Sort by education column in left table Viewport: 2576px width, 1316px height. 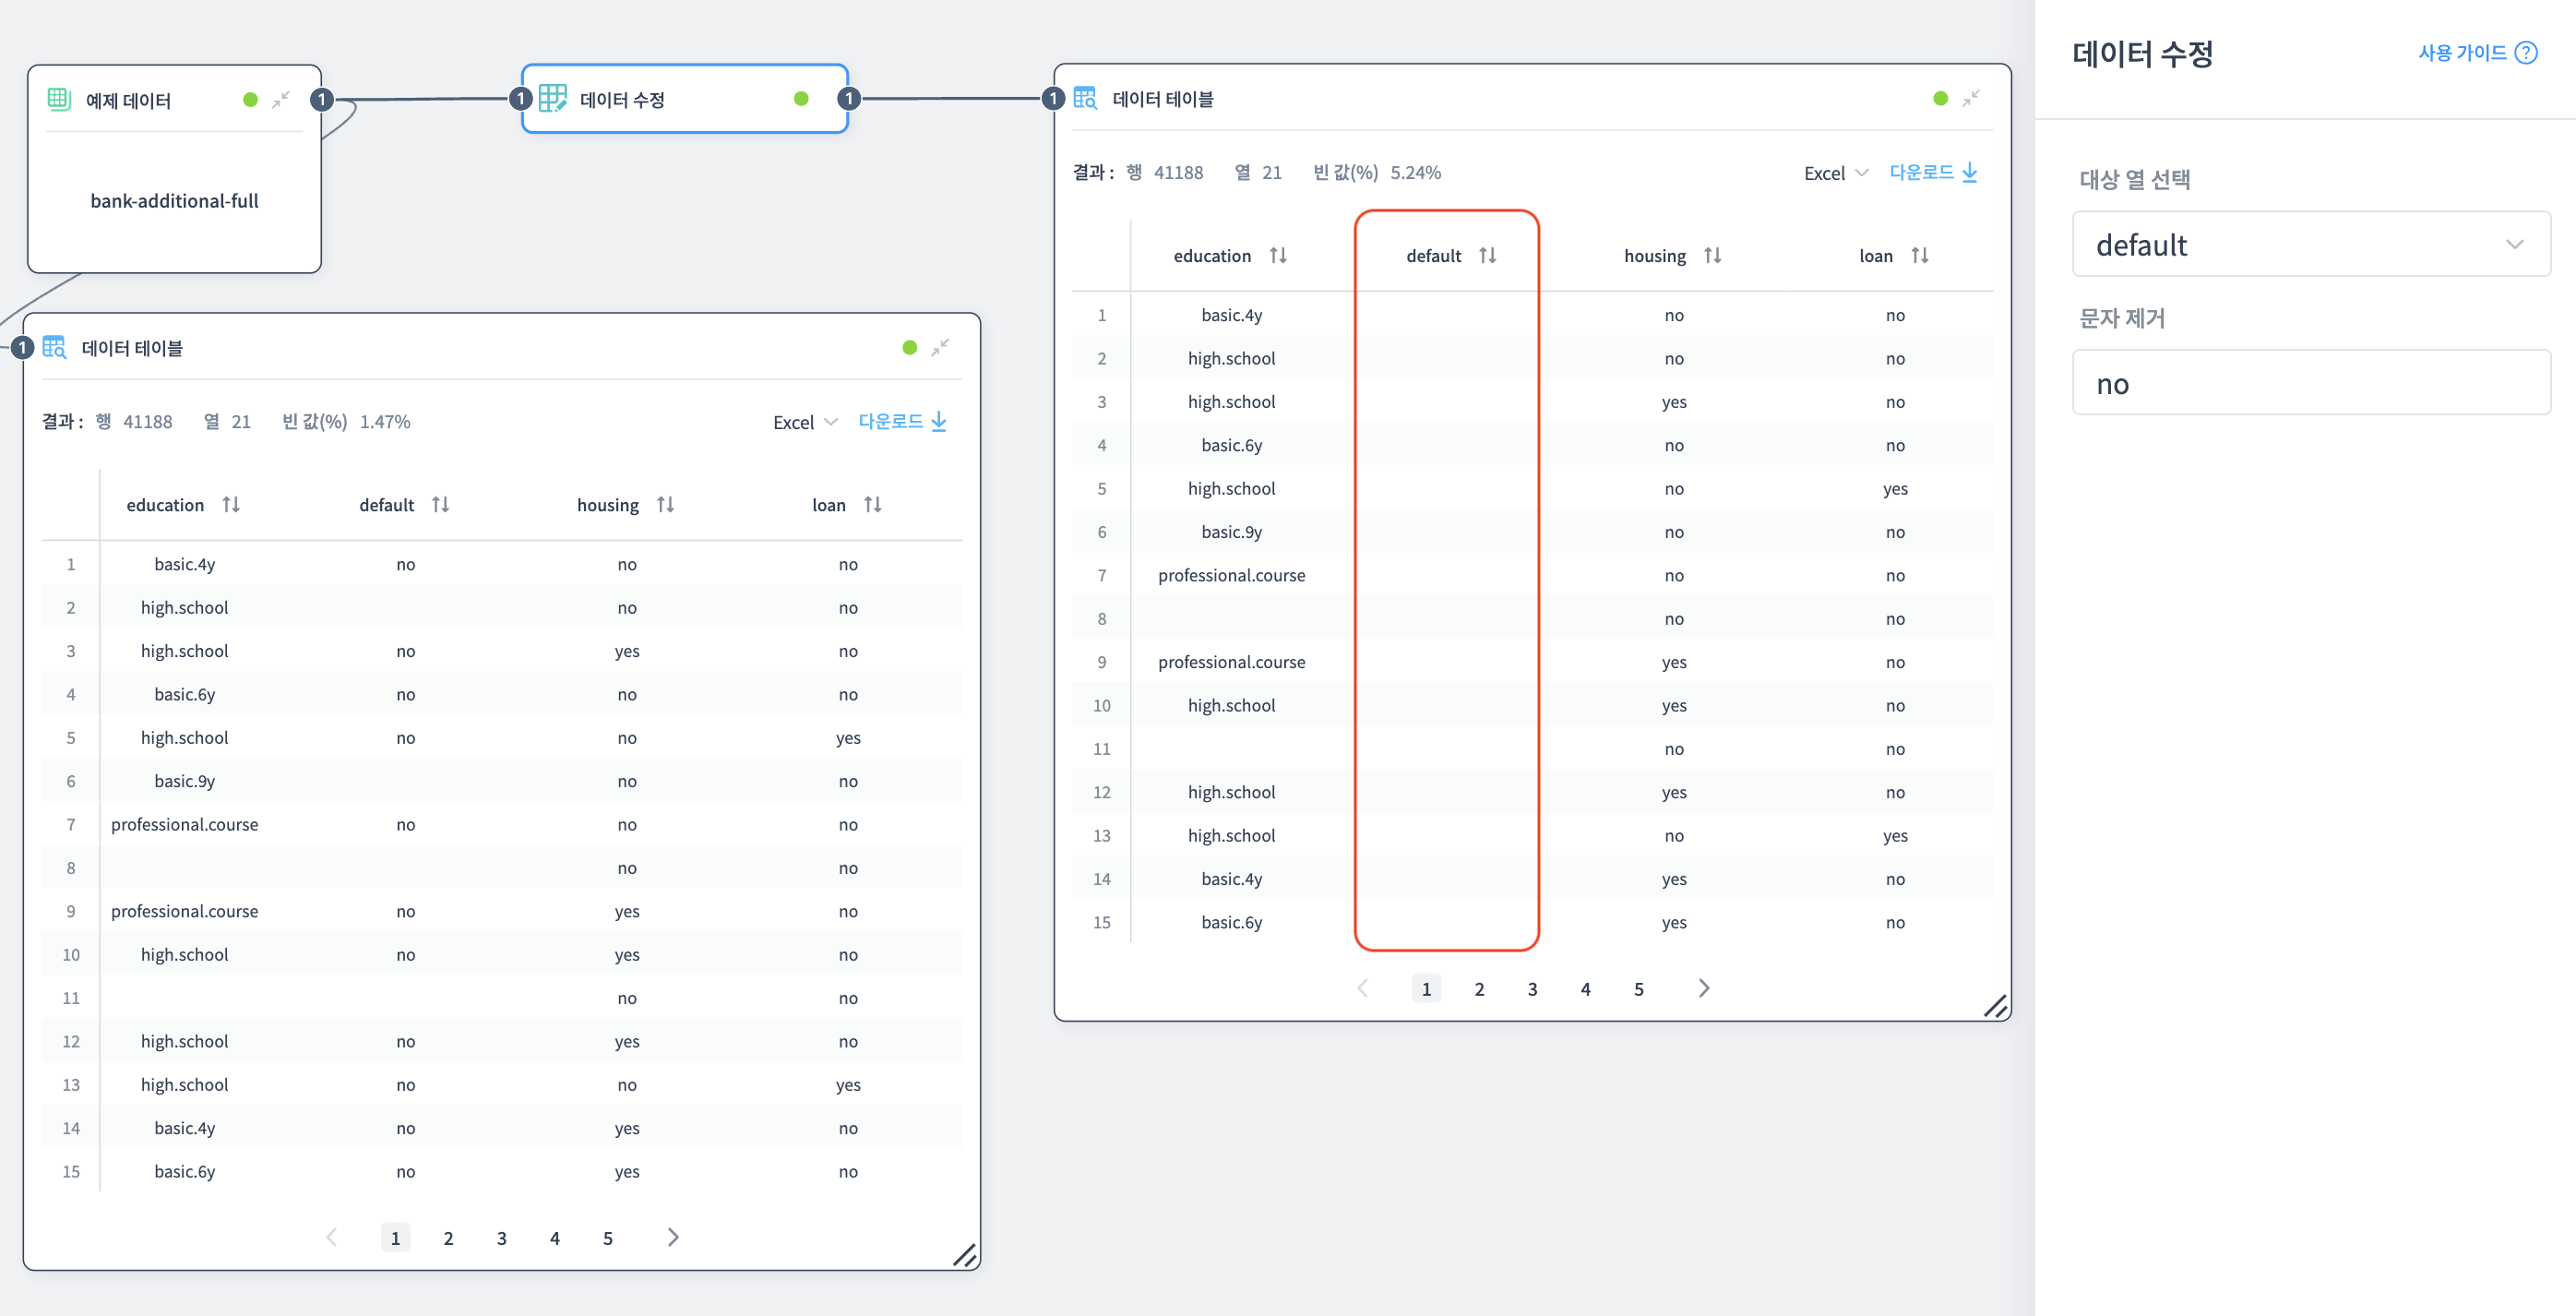click(231, 505)
